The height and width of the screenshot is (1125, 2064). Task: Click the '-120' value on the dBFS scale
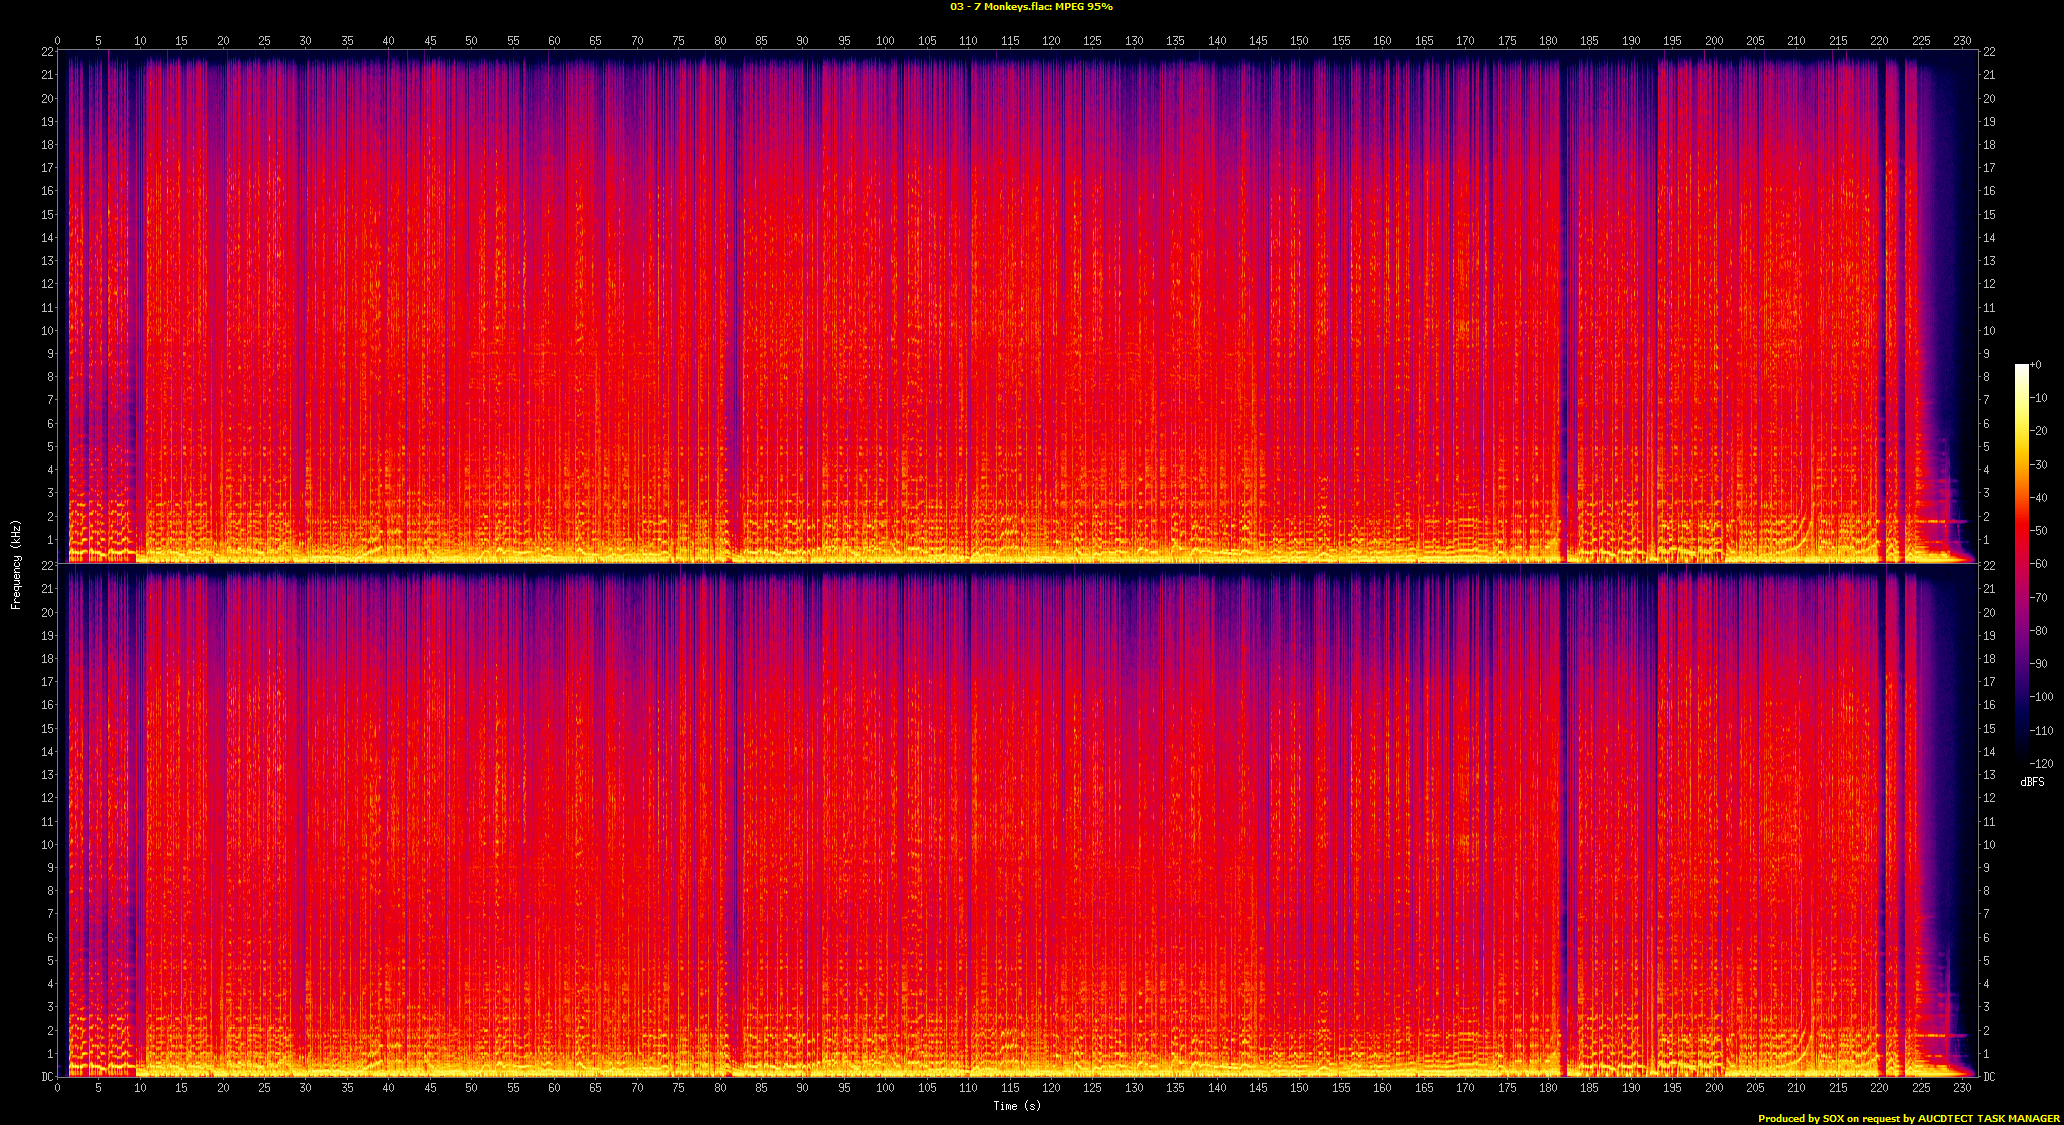(2042, 764)
